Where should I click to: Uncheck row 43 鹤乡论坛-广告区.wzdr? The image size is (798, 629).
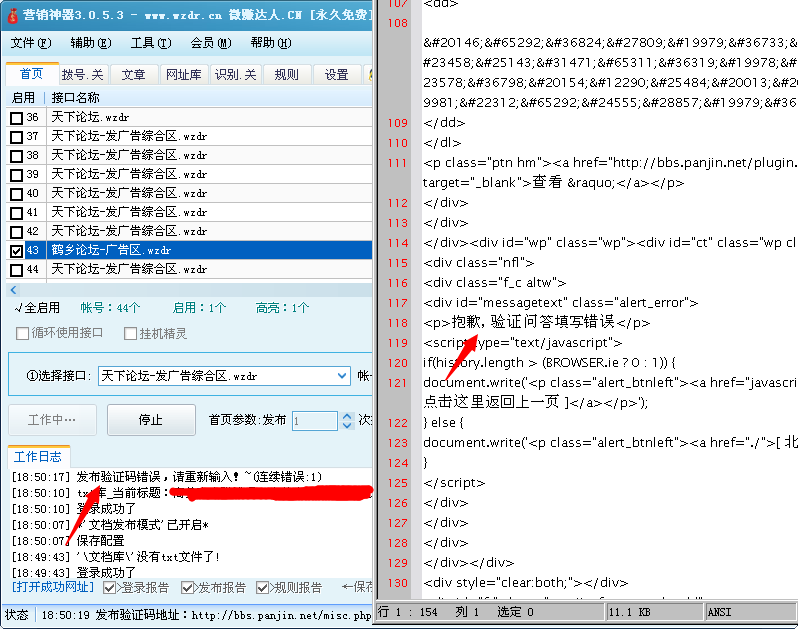[16, 251]
